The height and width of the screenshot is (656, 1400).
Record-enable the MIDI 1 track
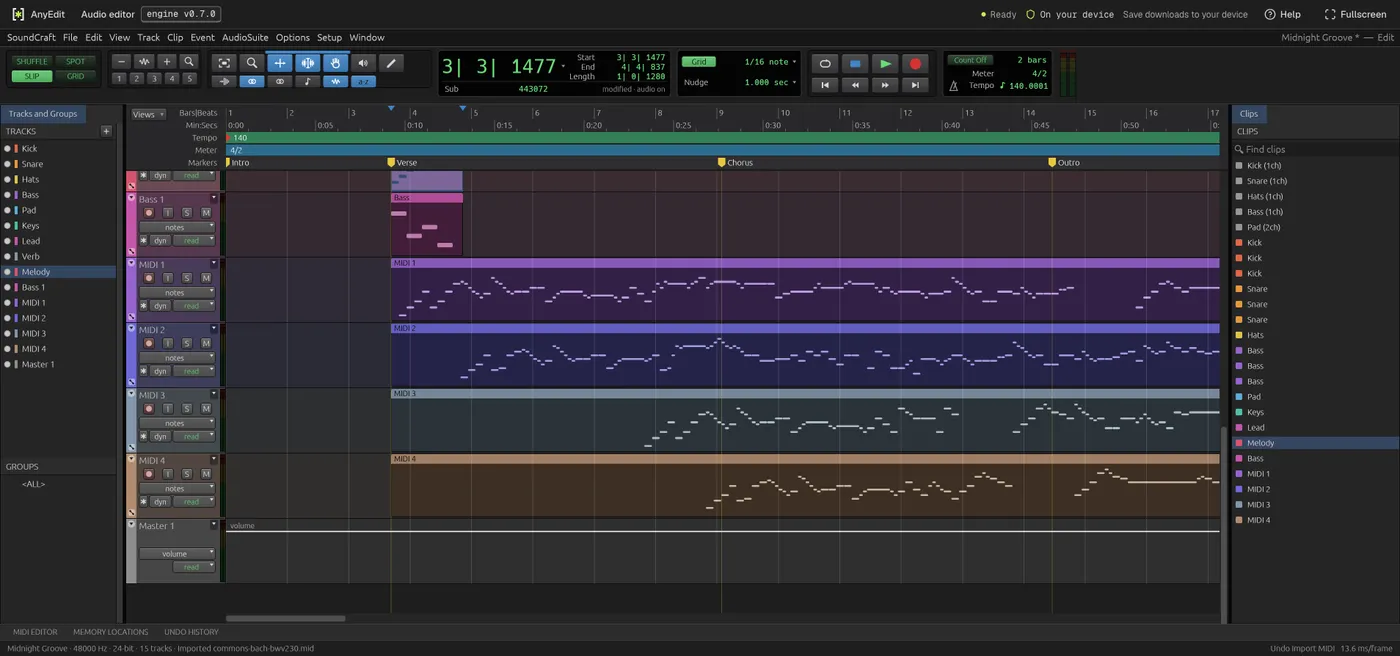(x=149, y=278)
